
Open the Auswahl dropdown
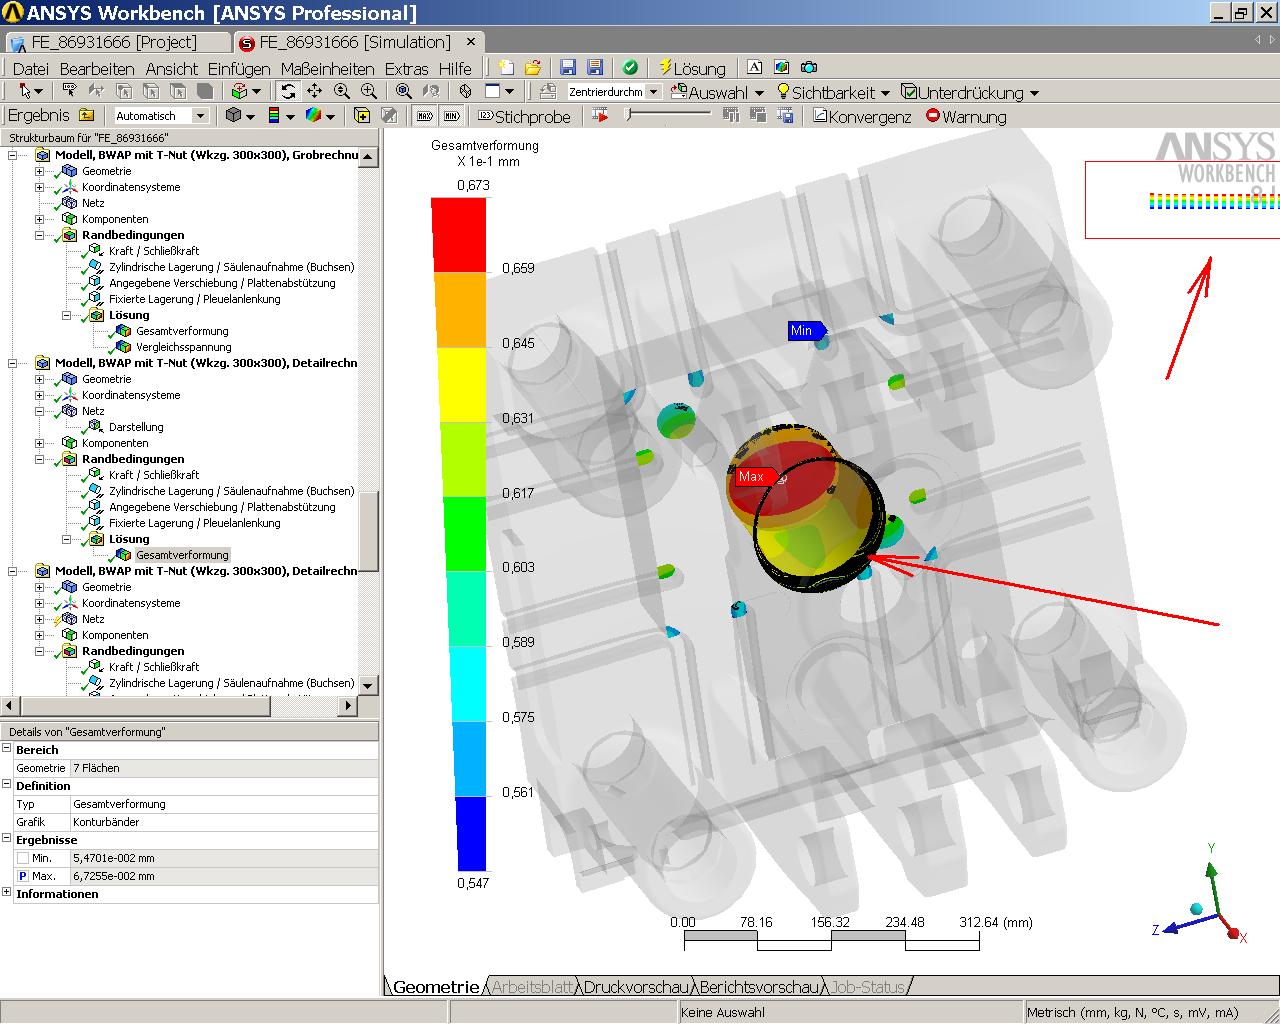[718, 92]
